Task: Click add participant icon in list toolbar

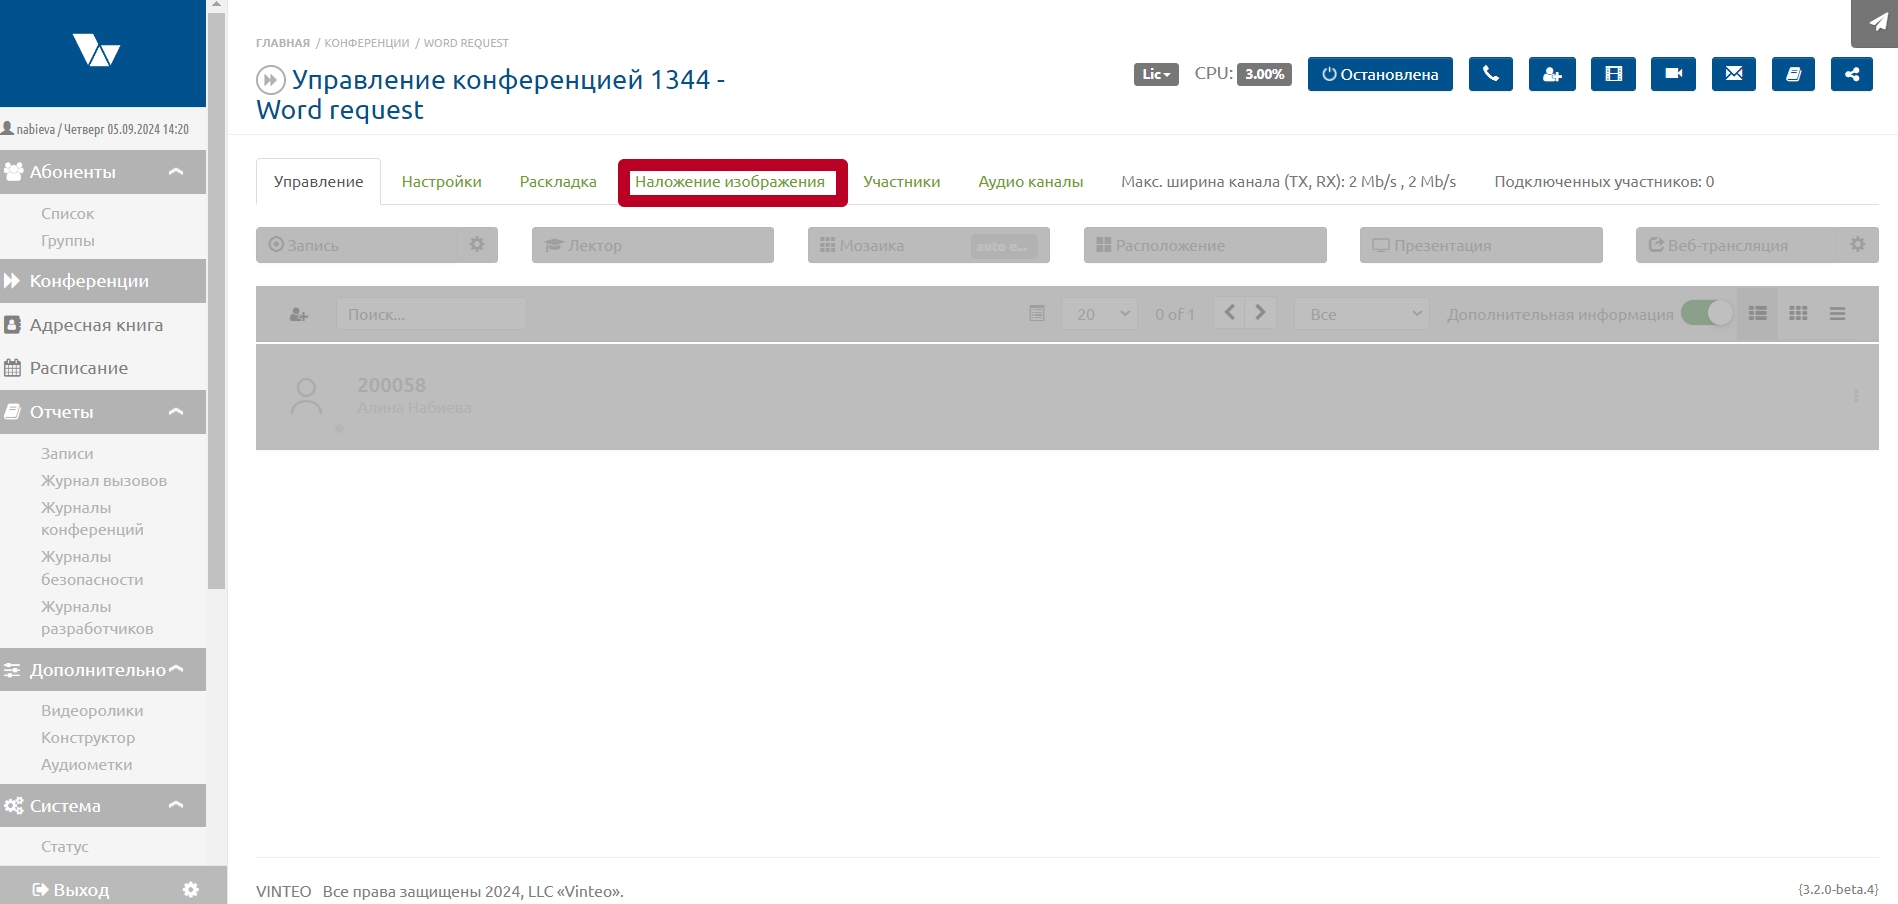Action: click(x=298, y=314)
